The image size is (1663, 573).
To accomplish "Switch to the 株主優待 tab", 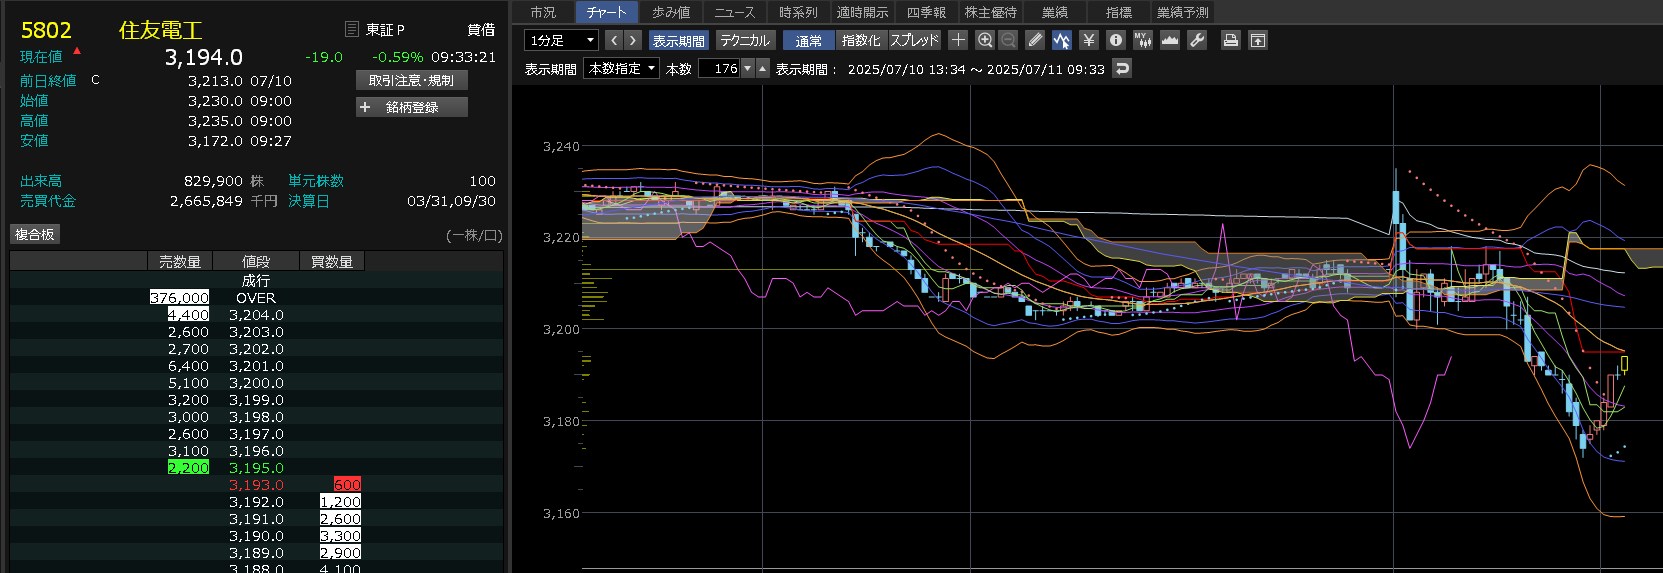I will 990,12.
